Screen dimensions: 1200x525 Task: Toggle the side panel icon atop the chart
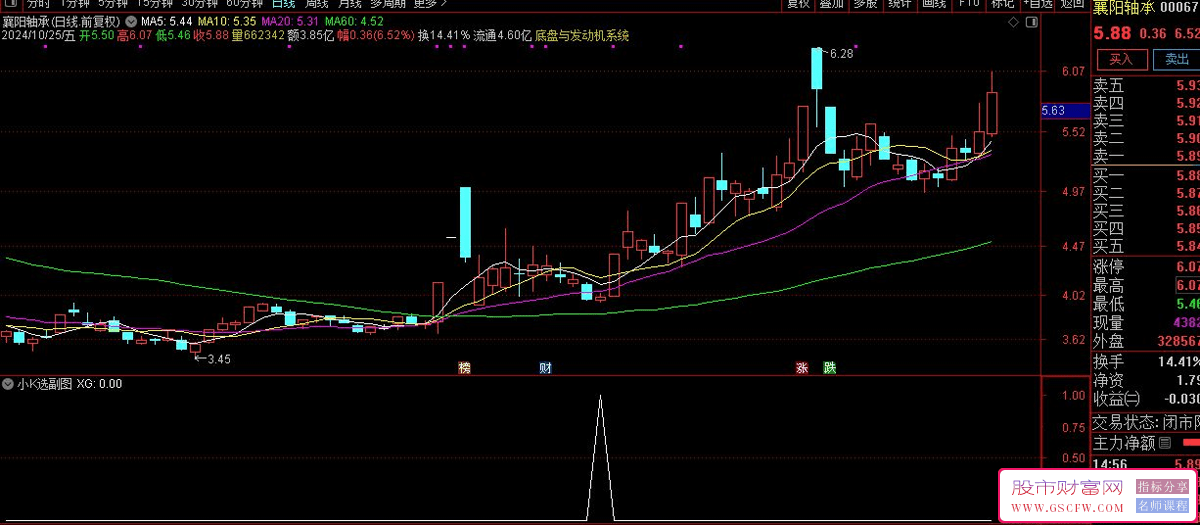coord(1030,21)
